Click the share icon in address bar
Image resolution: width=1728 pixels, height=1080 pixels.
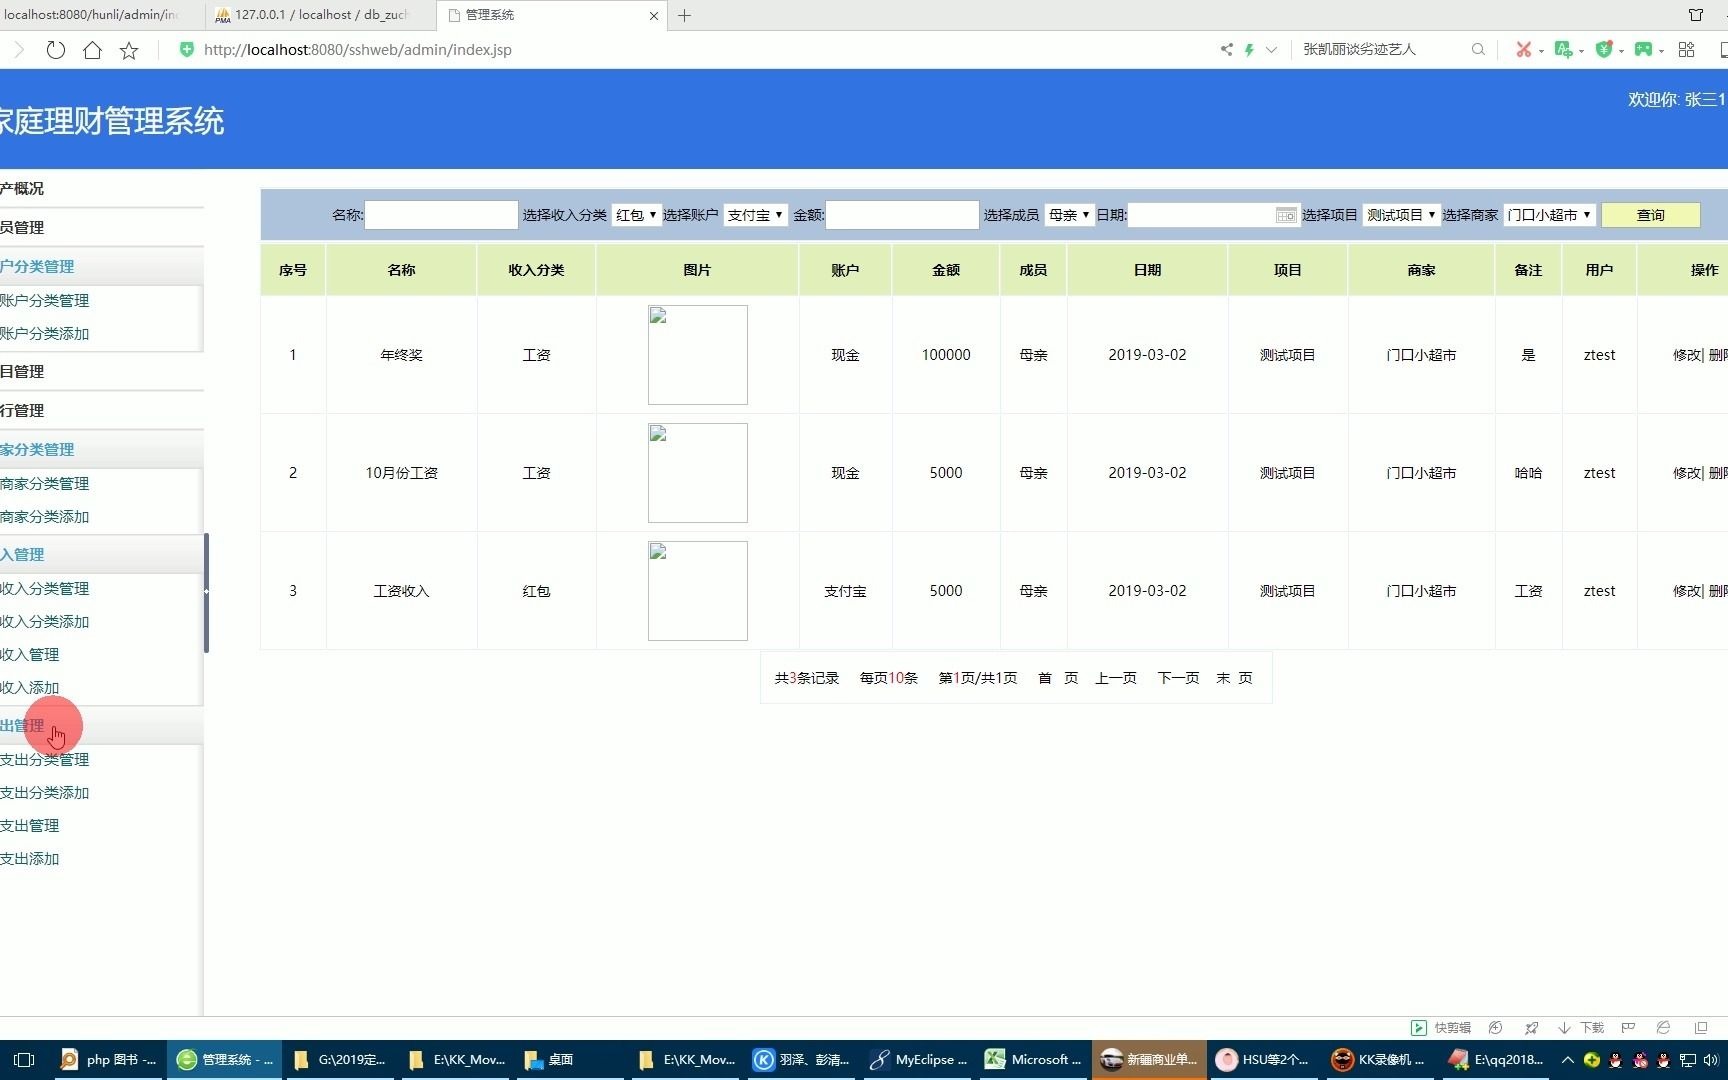point(1227,49)
